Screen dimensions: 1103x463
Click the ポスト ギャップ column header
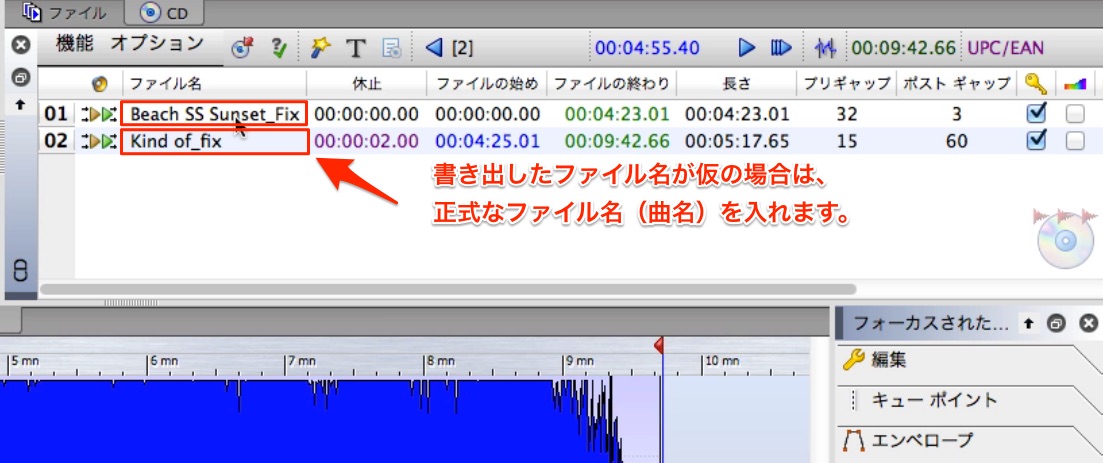(957, 84)
